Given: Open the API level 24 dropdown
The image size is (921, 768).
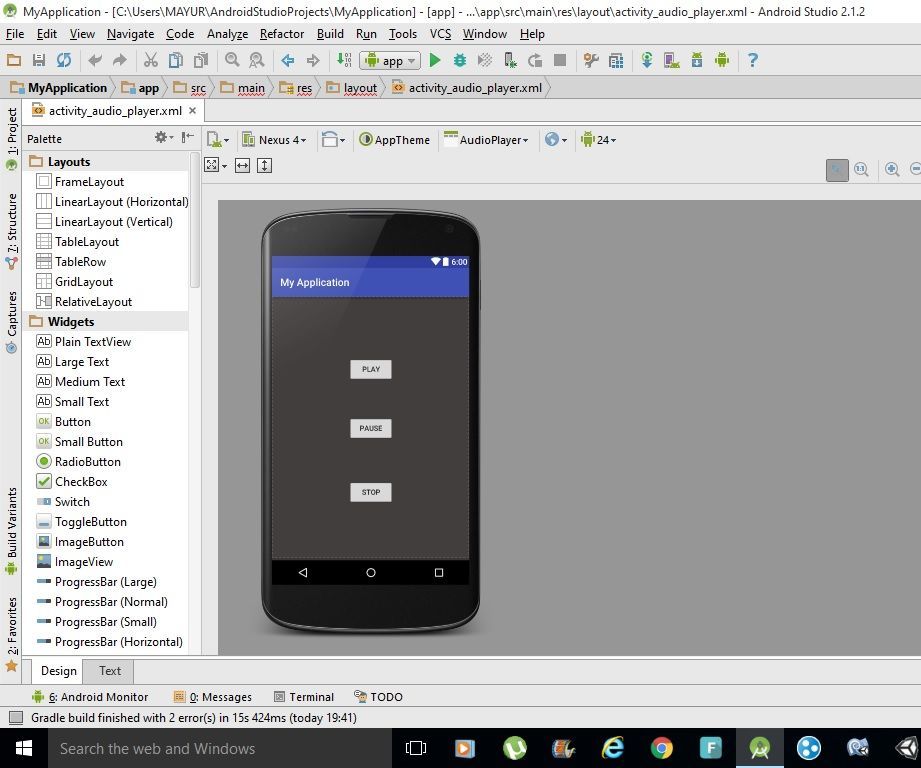Looking at the screenshot, I should (x=599, y=140).
